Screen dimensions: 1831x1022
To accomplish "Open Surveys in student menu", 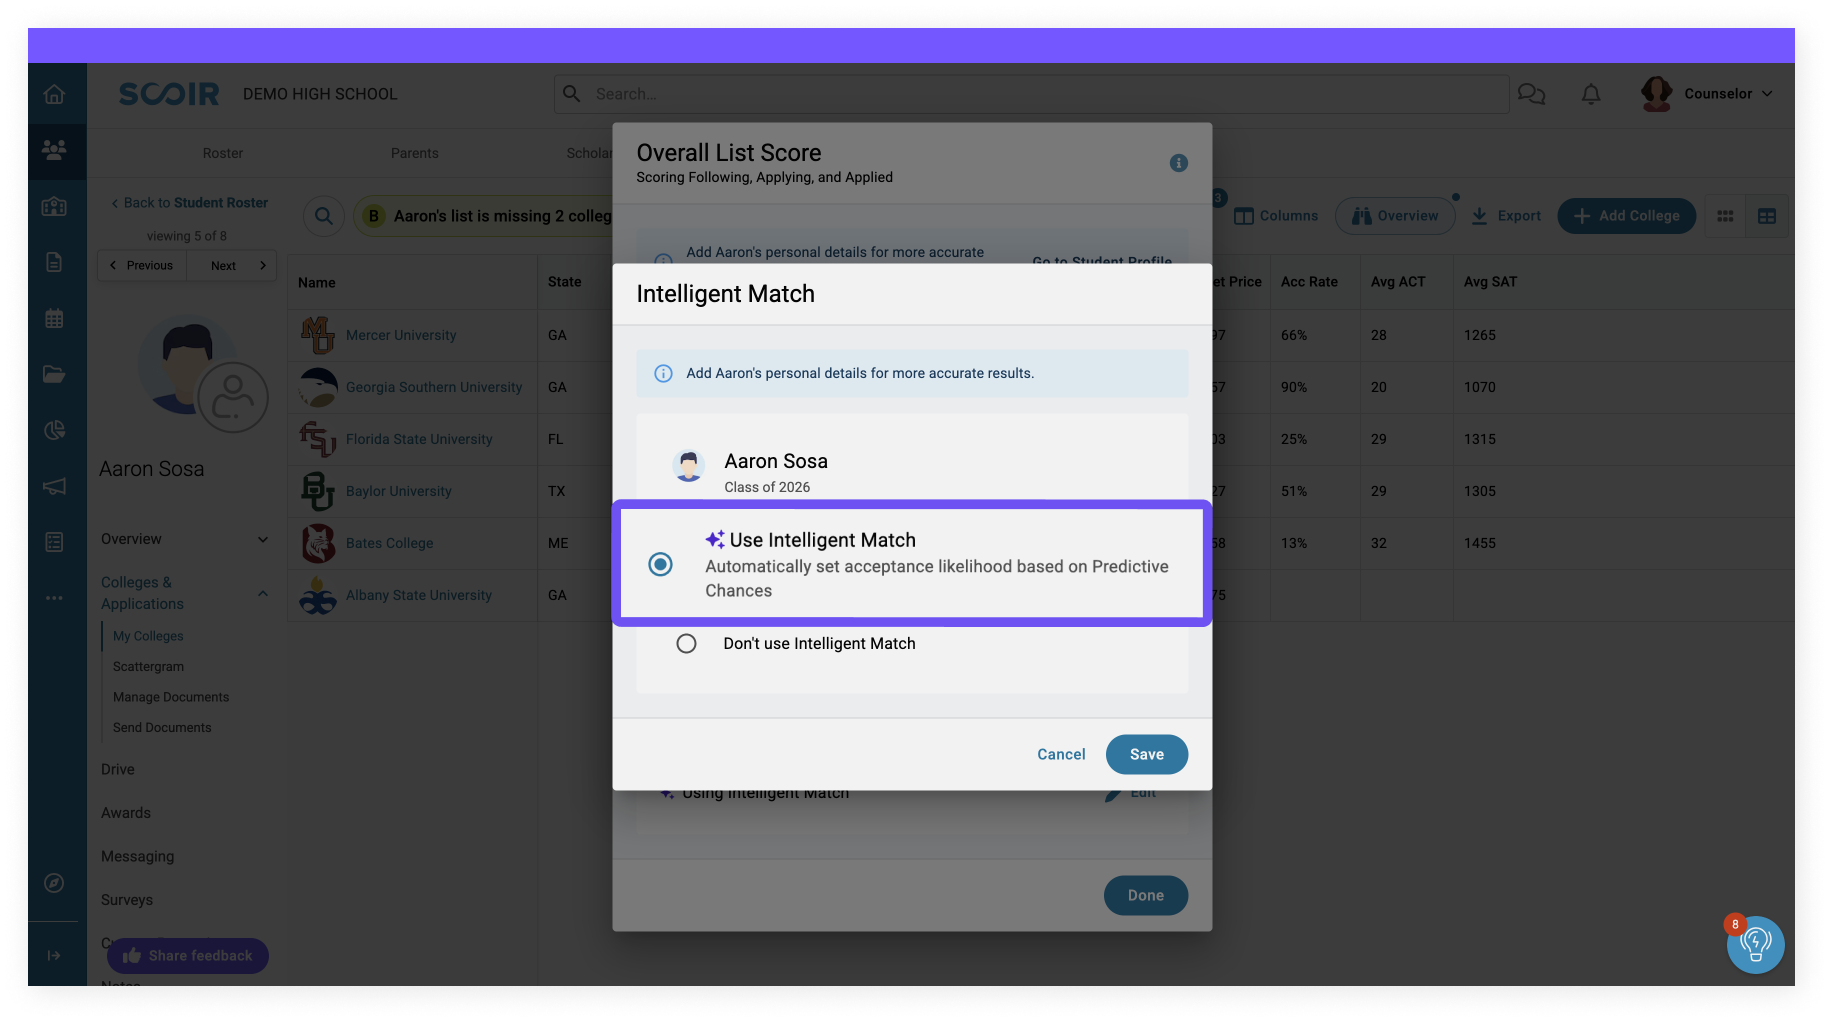I will click(x=127, y=900).
